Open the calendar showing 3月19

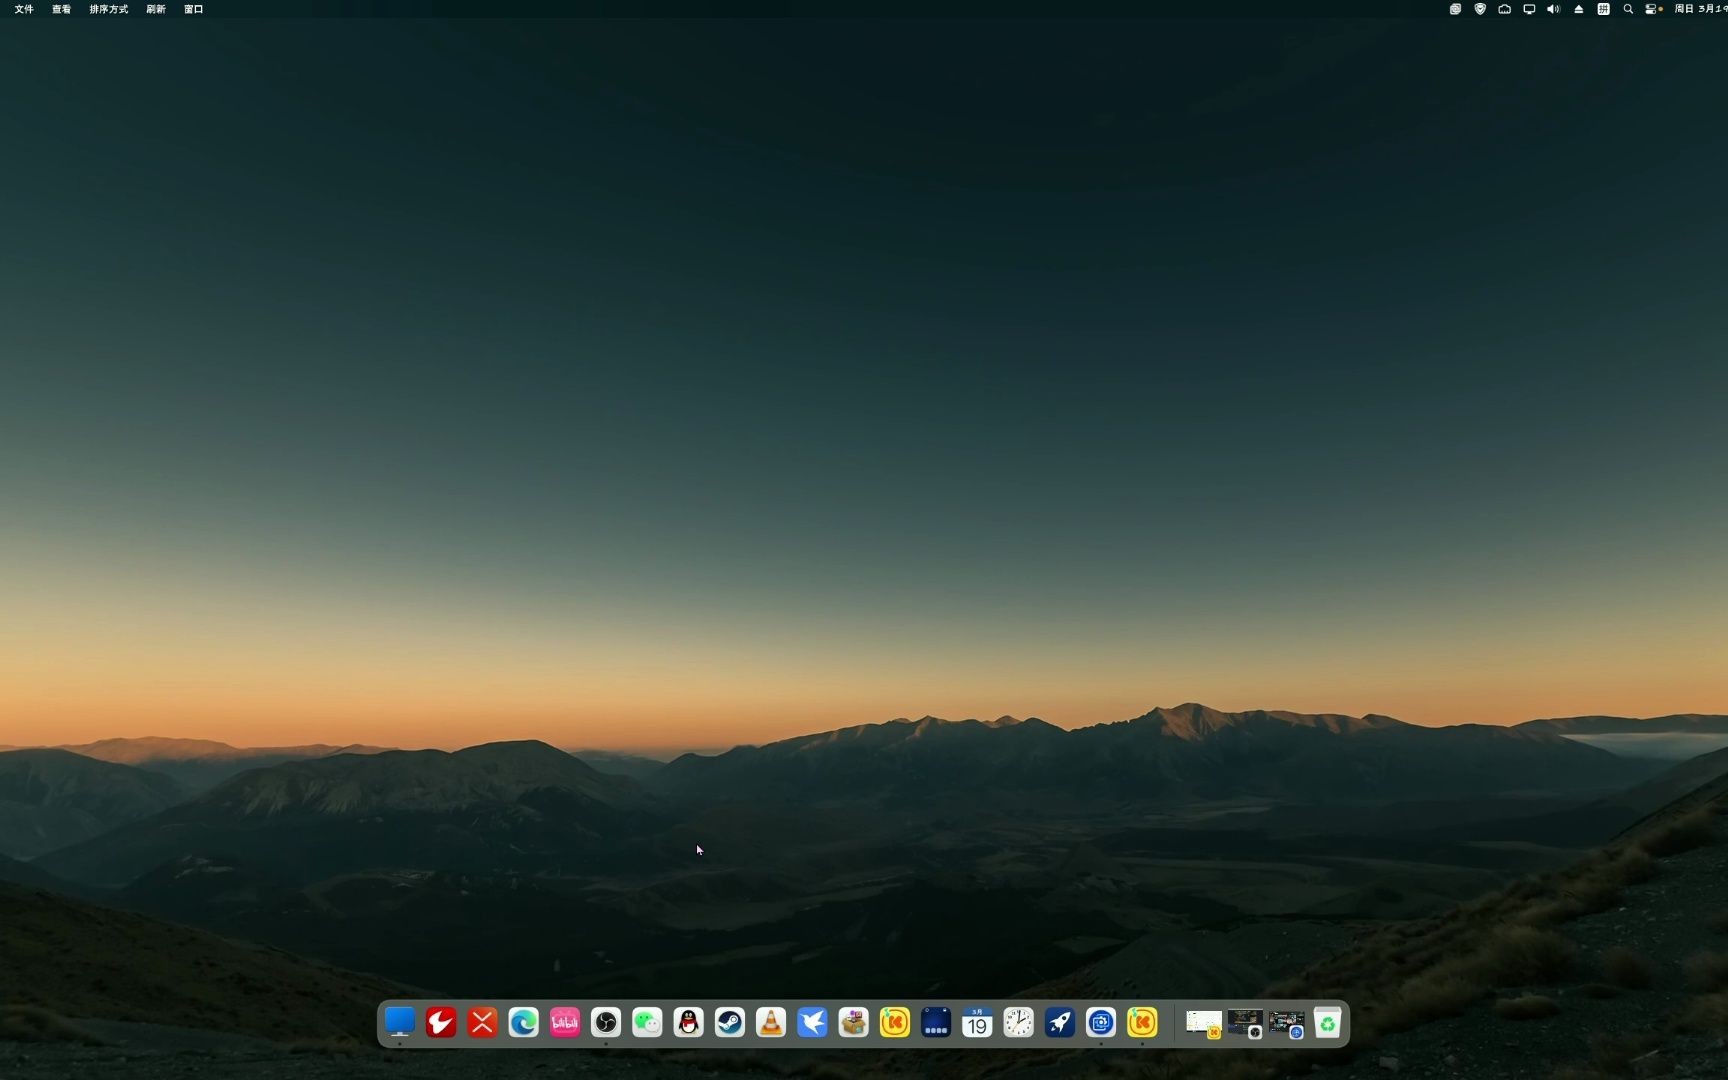(976, 1023)
